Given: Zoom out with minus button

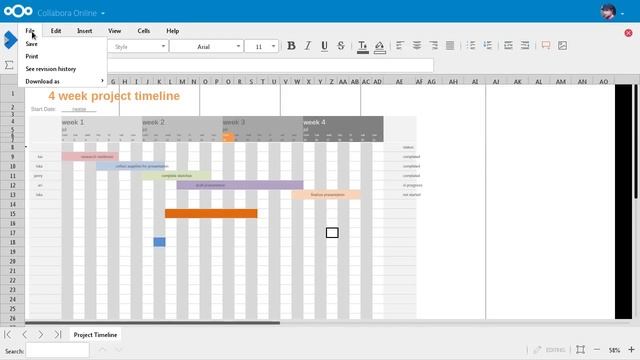Looking at the screenshot, I should [597, 350].
